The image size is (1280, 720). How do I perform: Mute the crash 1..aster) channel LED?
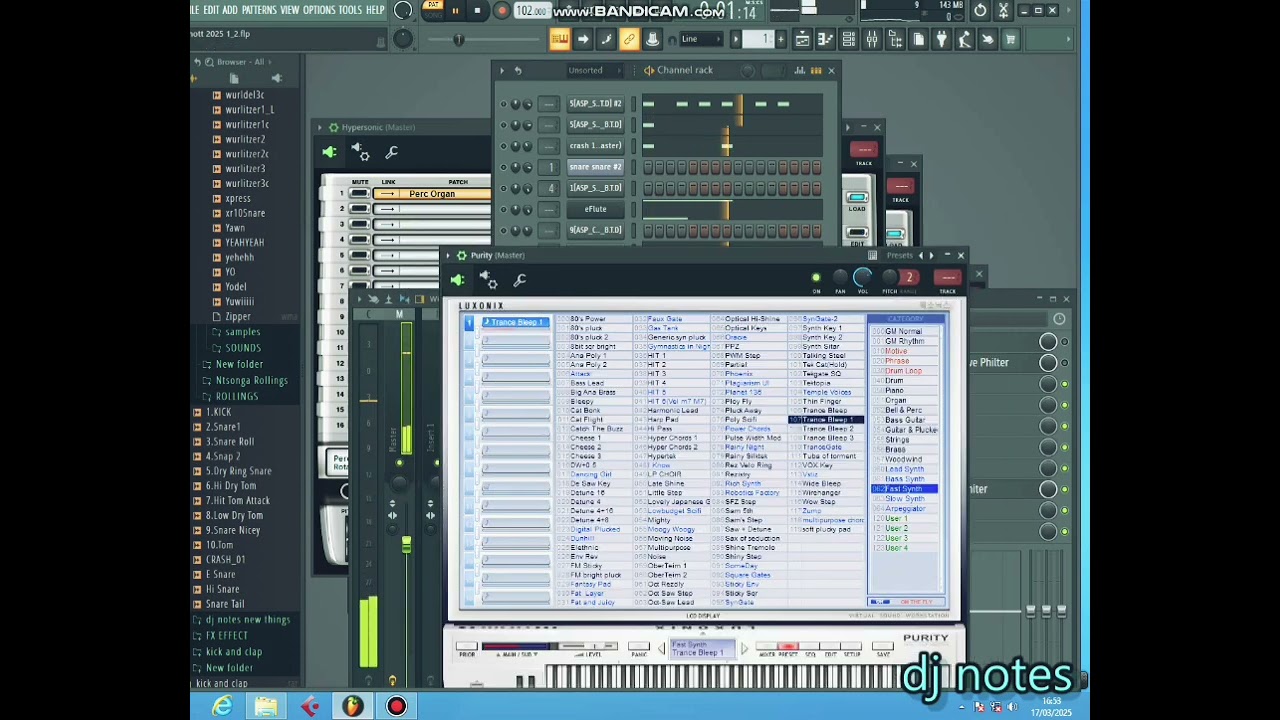coord(503,146)
